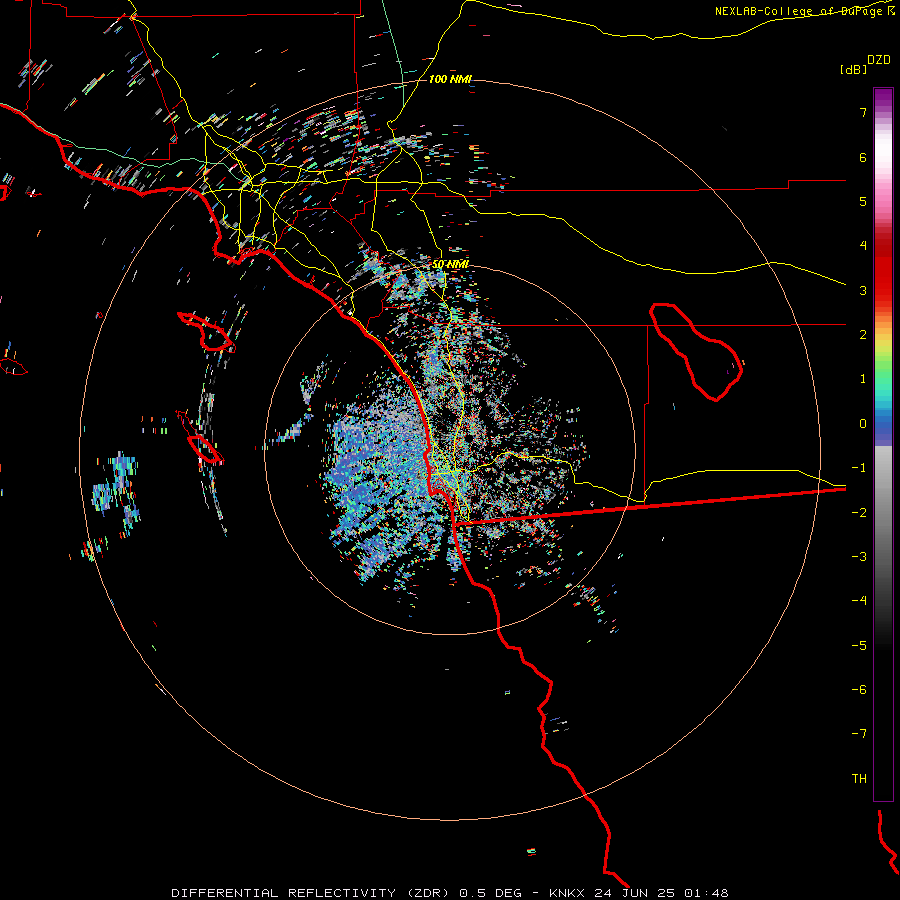Click the 5 value on color scale
This screenshot has width=900, height=900.
(x=863, y=201)
